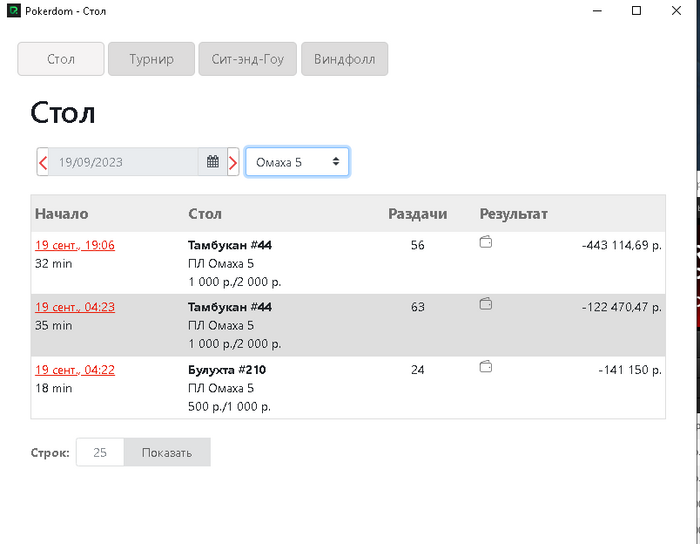
Task: Switch to the Сит-энд-Гоу tab
Action: [247, 59]
